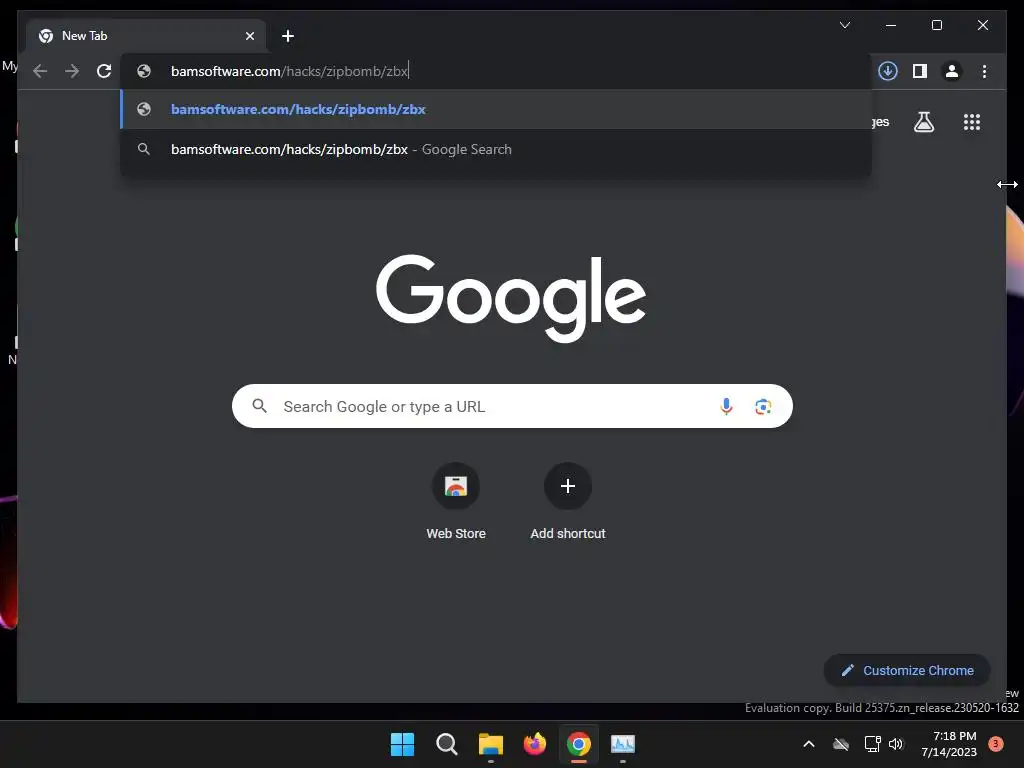Open Firefox from the taskbar

pyautogui.click(x=535, y=744)
